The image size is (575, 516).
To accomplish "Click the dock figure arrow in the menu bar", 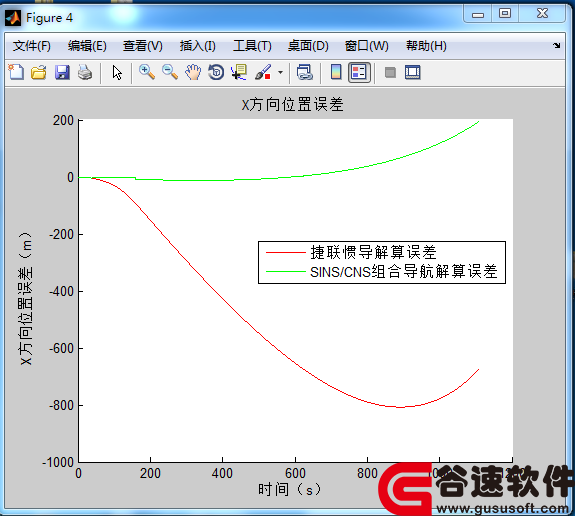I will pos(557,45).
